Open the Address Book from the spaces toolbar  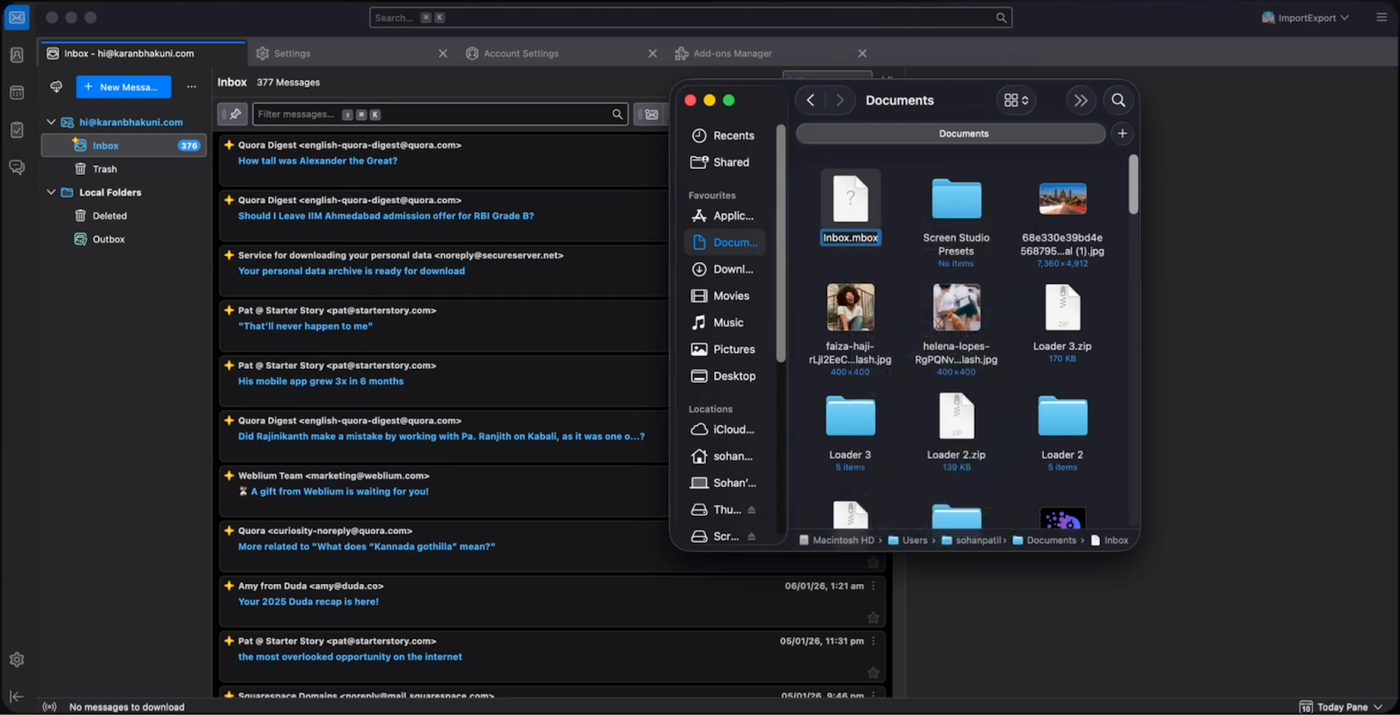click(x=17, y=55)
